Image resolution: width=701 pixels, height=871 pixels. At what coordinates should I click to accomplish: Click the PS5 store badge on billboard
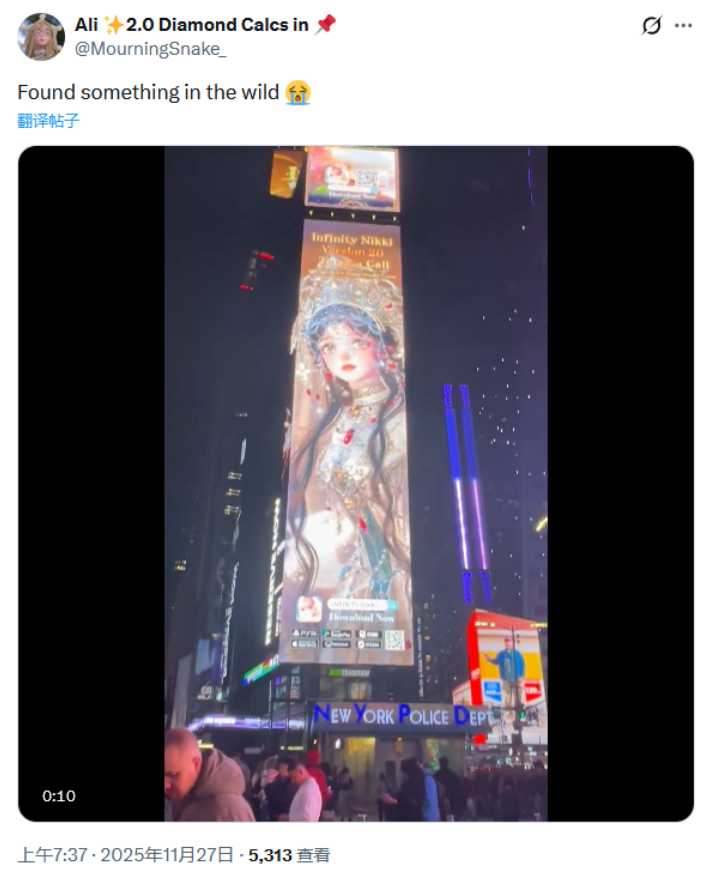click(x=305, y=633)
